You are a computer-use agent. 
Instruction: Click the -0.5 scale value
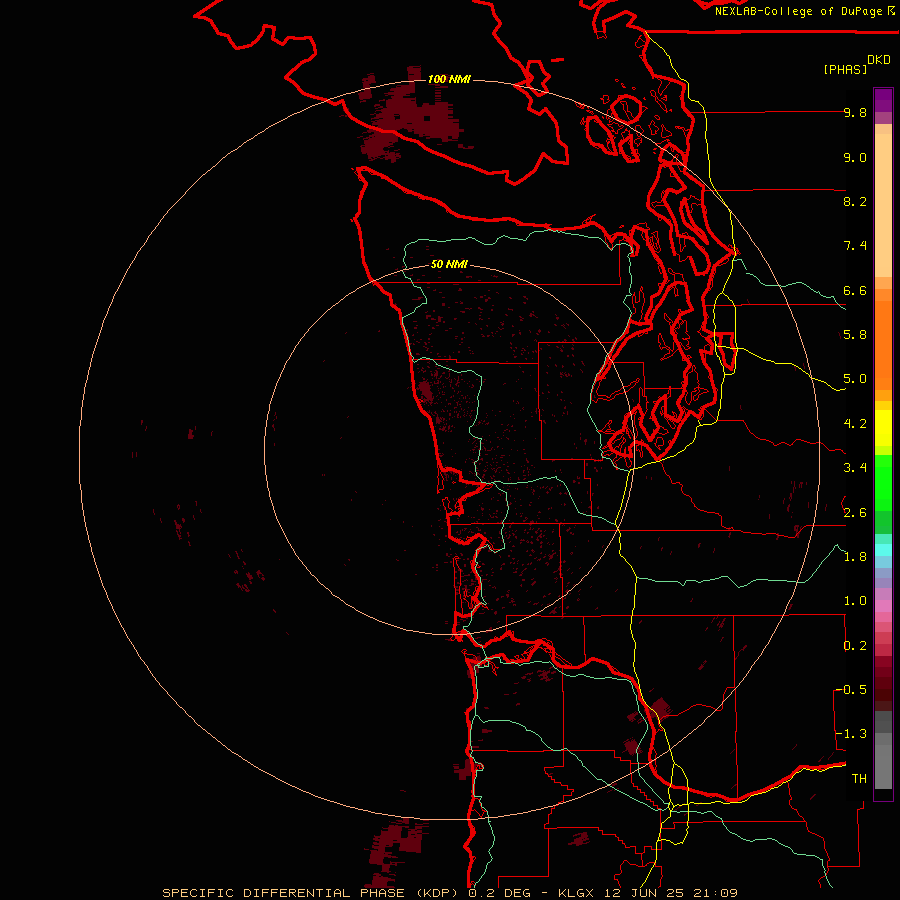pyautogui.click(x=851, y=690)
